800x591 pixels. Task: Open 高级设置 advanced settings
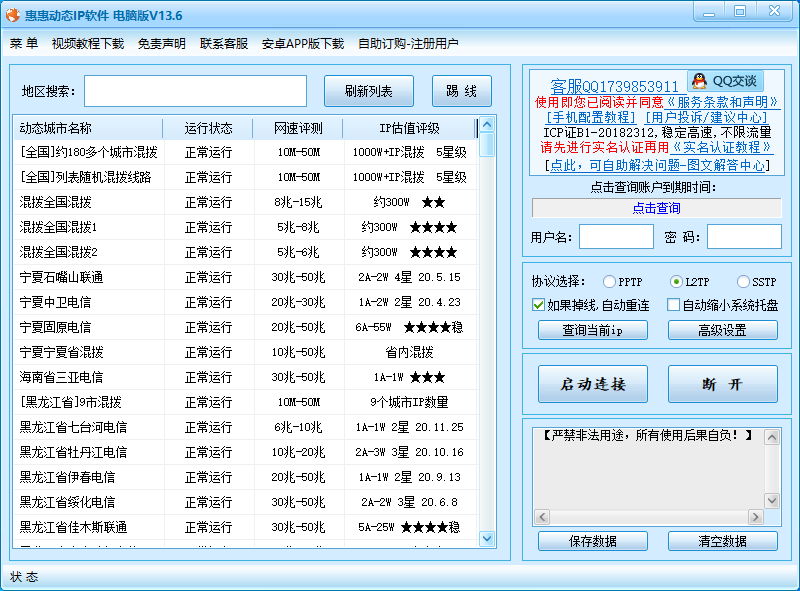pos(722,330)
